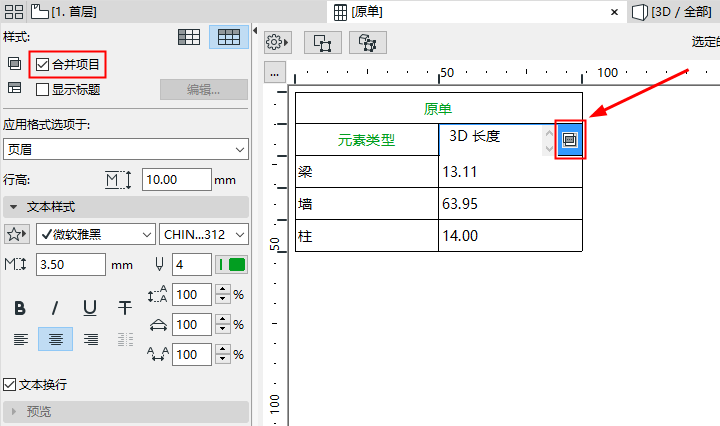This screenshot has height=426, width=720.
Task: Click the font size field 3.50
Action: point(71,265)
